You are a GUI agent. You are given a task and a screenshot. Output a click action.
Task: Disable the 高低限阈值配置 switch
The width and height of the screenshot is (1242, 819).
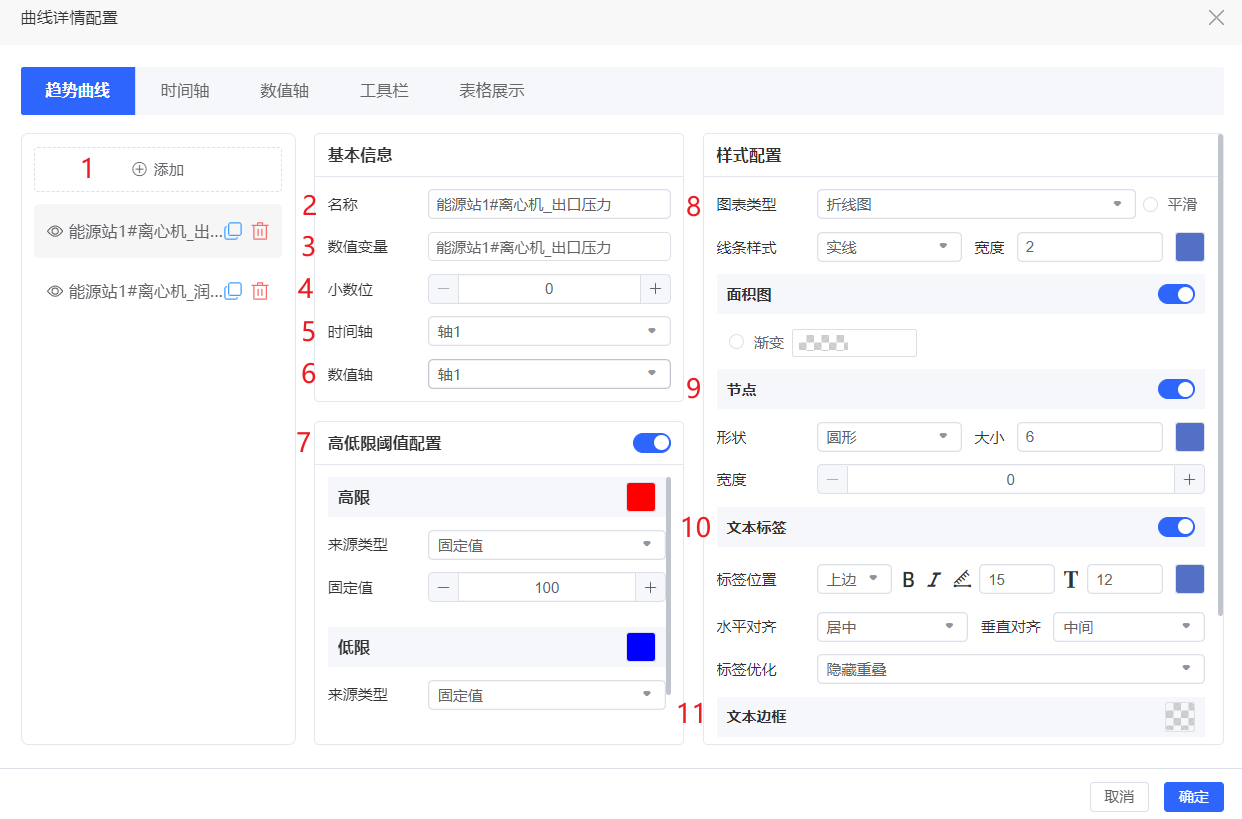point(651,443)
